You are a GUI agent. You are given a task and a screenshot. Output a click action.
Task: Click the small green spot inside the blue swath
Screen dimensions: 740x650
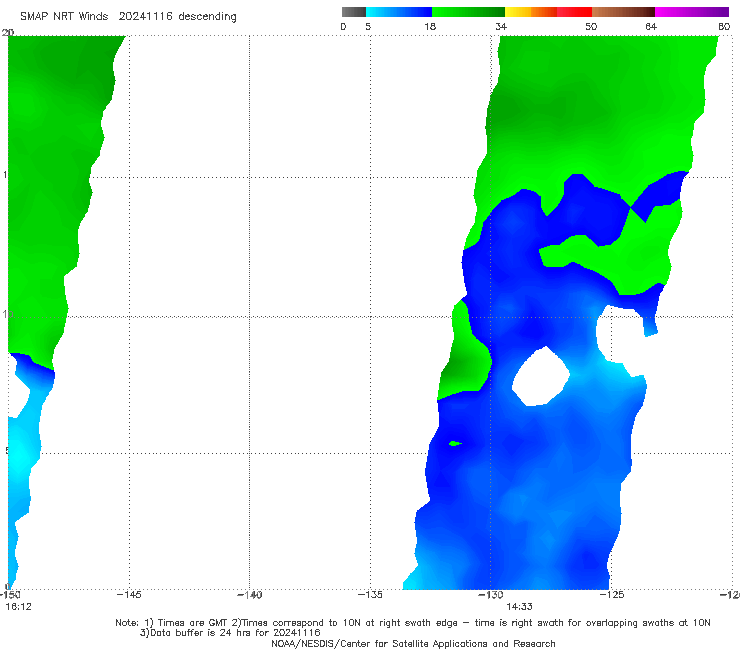click(455, 443)
